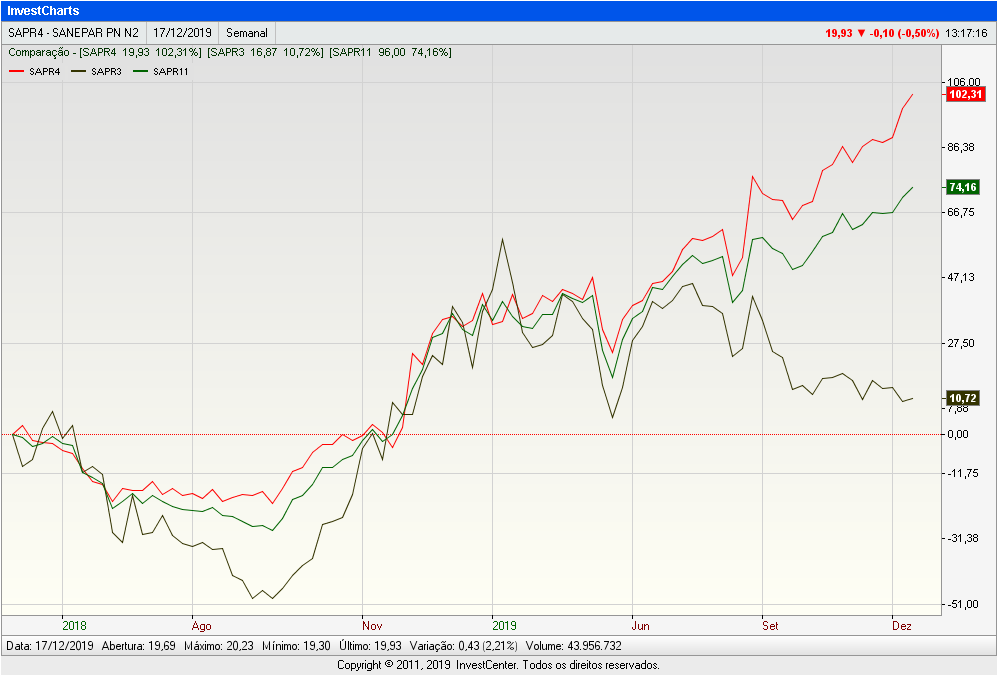Click the 2018 time axis label
998x676 pixels.
pos(74,626)
